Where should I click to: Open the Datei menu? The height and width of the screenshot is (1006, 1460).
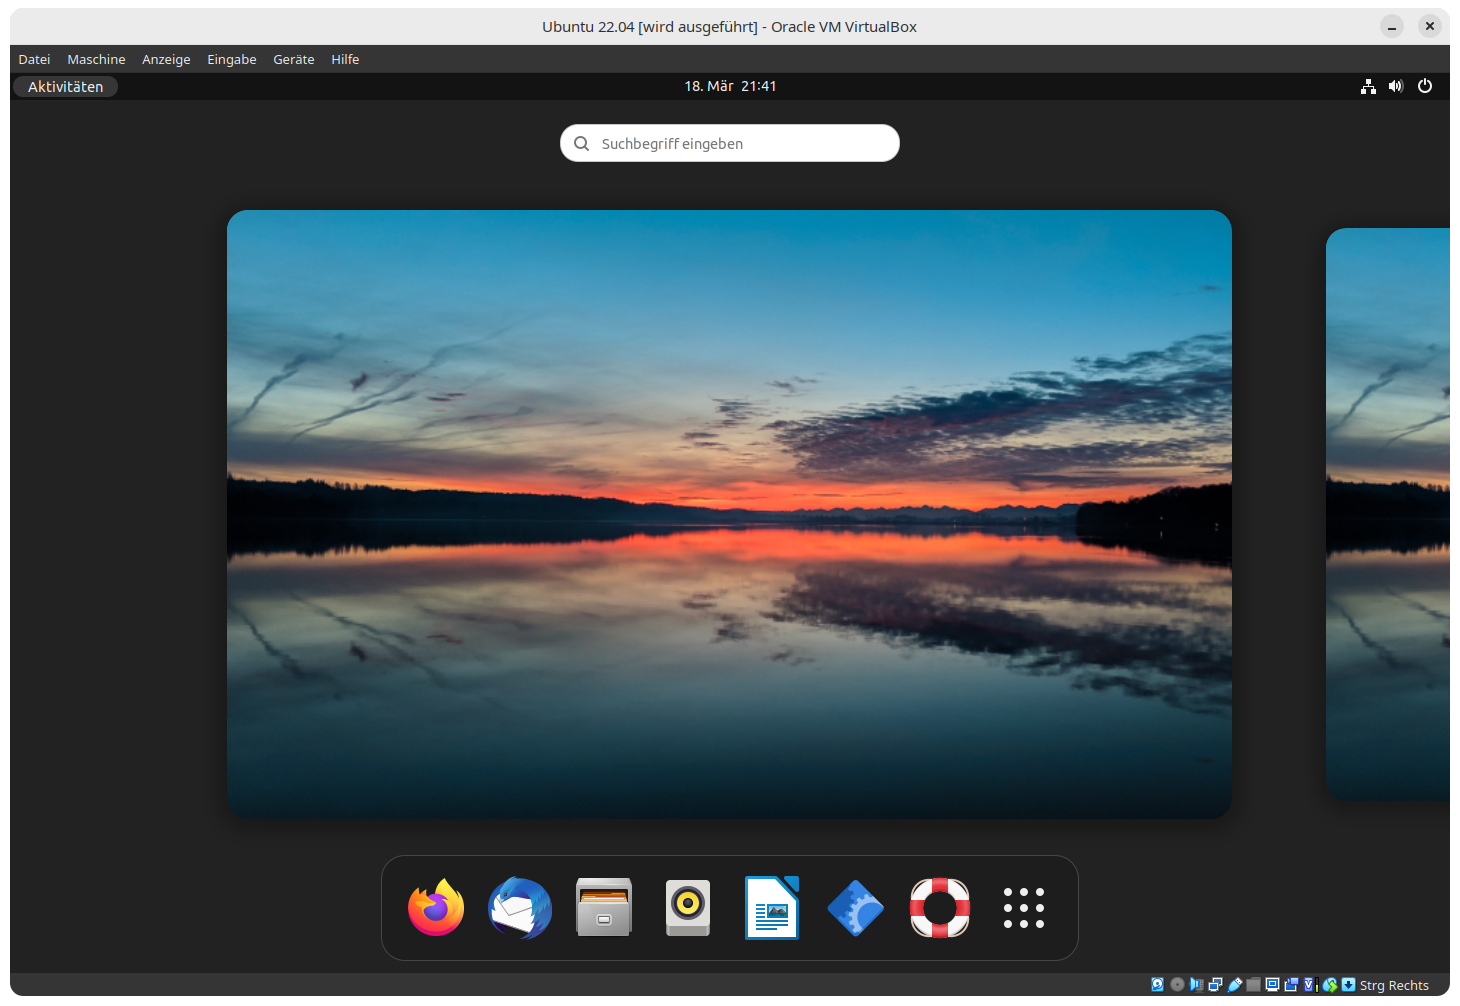point(34,59)
